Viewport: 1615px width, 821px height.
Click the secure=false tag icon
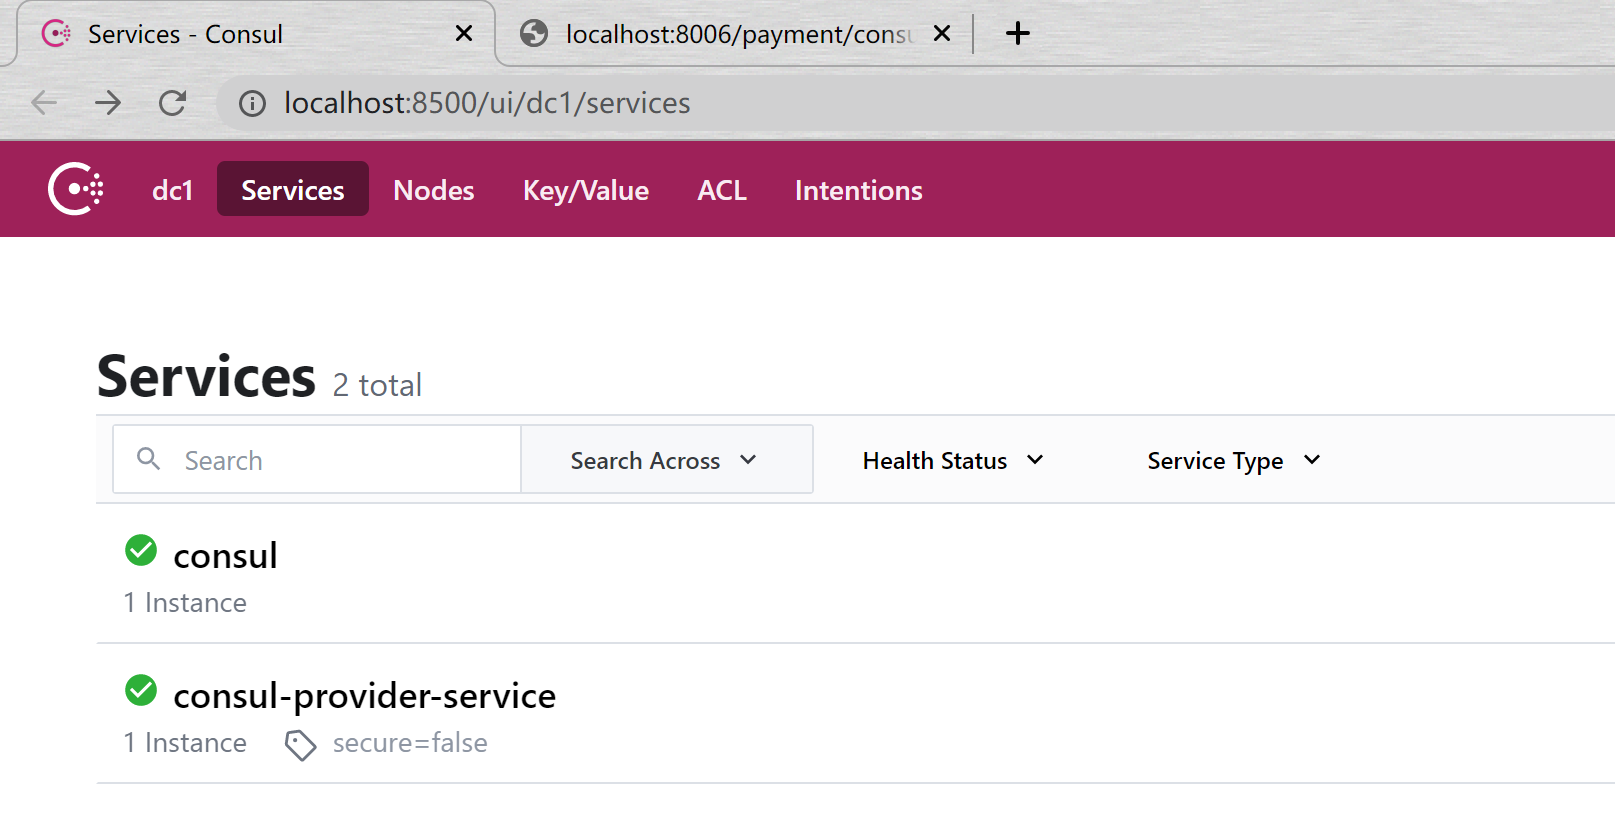[x=300, y=745]
